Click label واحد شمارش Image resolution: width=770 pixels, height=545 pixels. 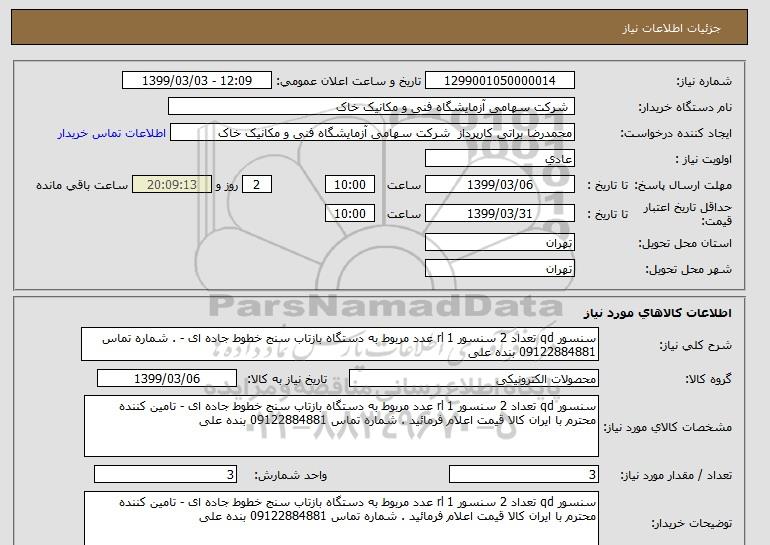tap(291, 475)
